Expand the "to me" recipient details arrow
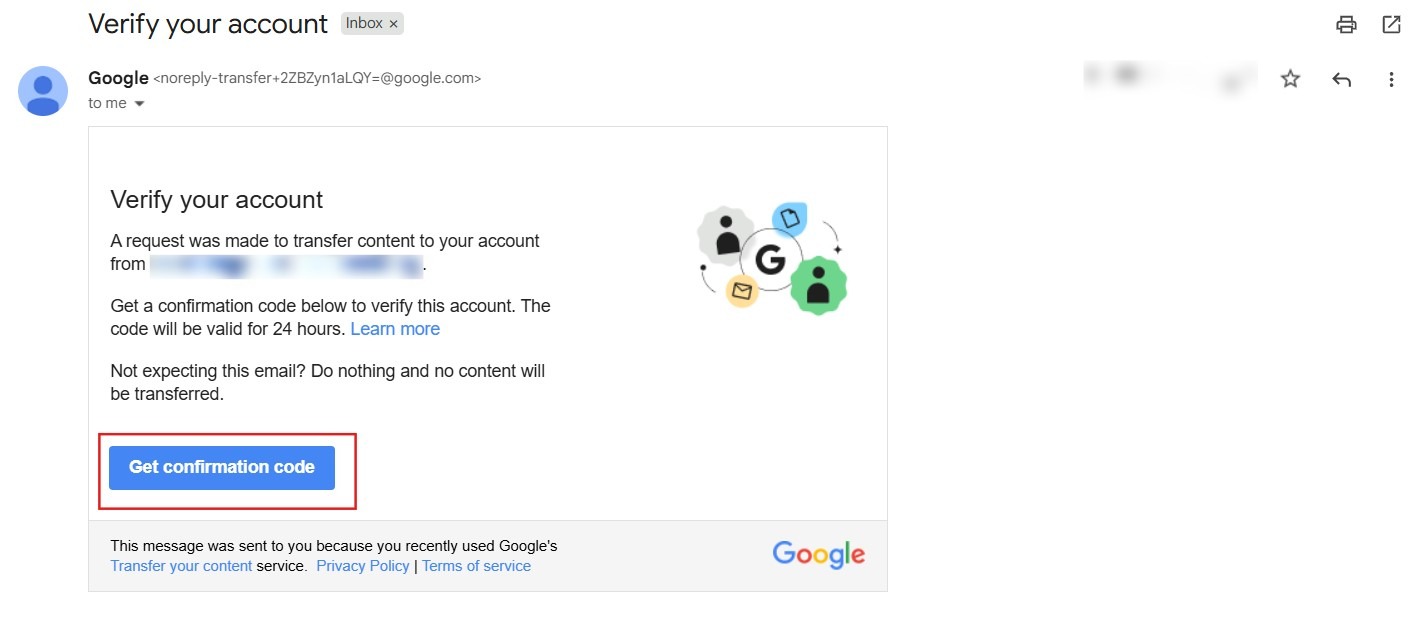Image resolution: width=1416 pixels, height=625 pixels. [x=139, y=104]
